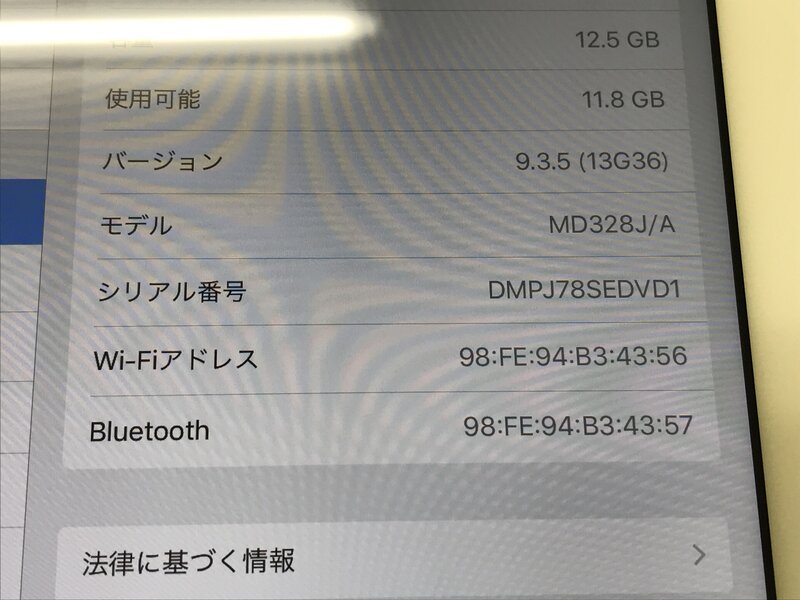Tap the sidebar row beside the Bluetooth entry
The height and width of the screenshot is (600, 800).
pos(14,417)
